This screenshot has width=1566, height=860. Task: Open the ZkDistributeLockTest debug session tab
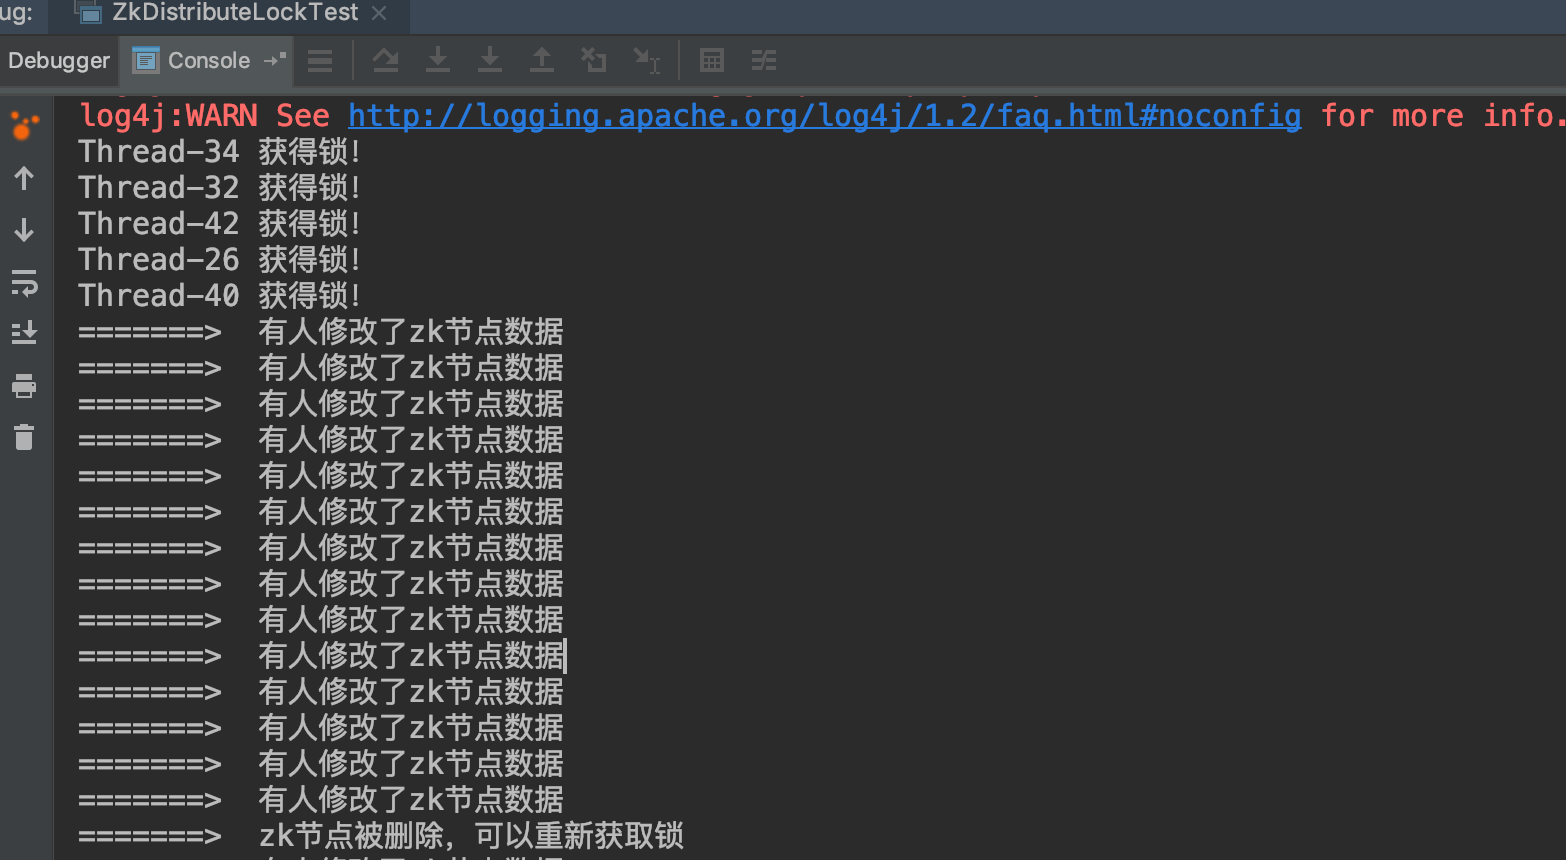pyautogui.click(x=233, y=13)
